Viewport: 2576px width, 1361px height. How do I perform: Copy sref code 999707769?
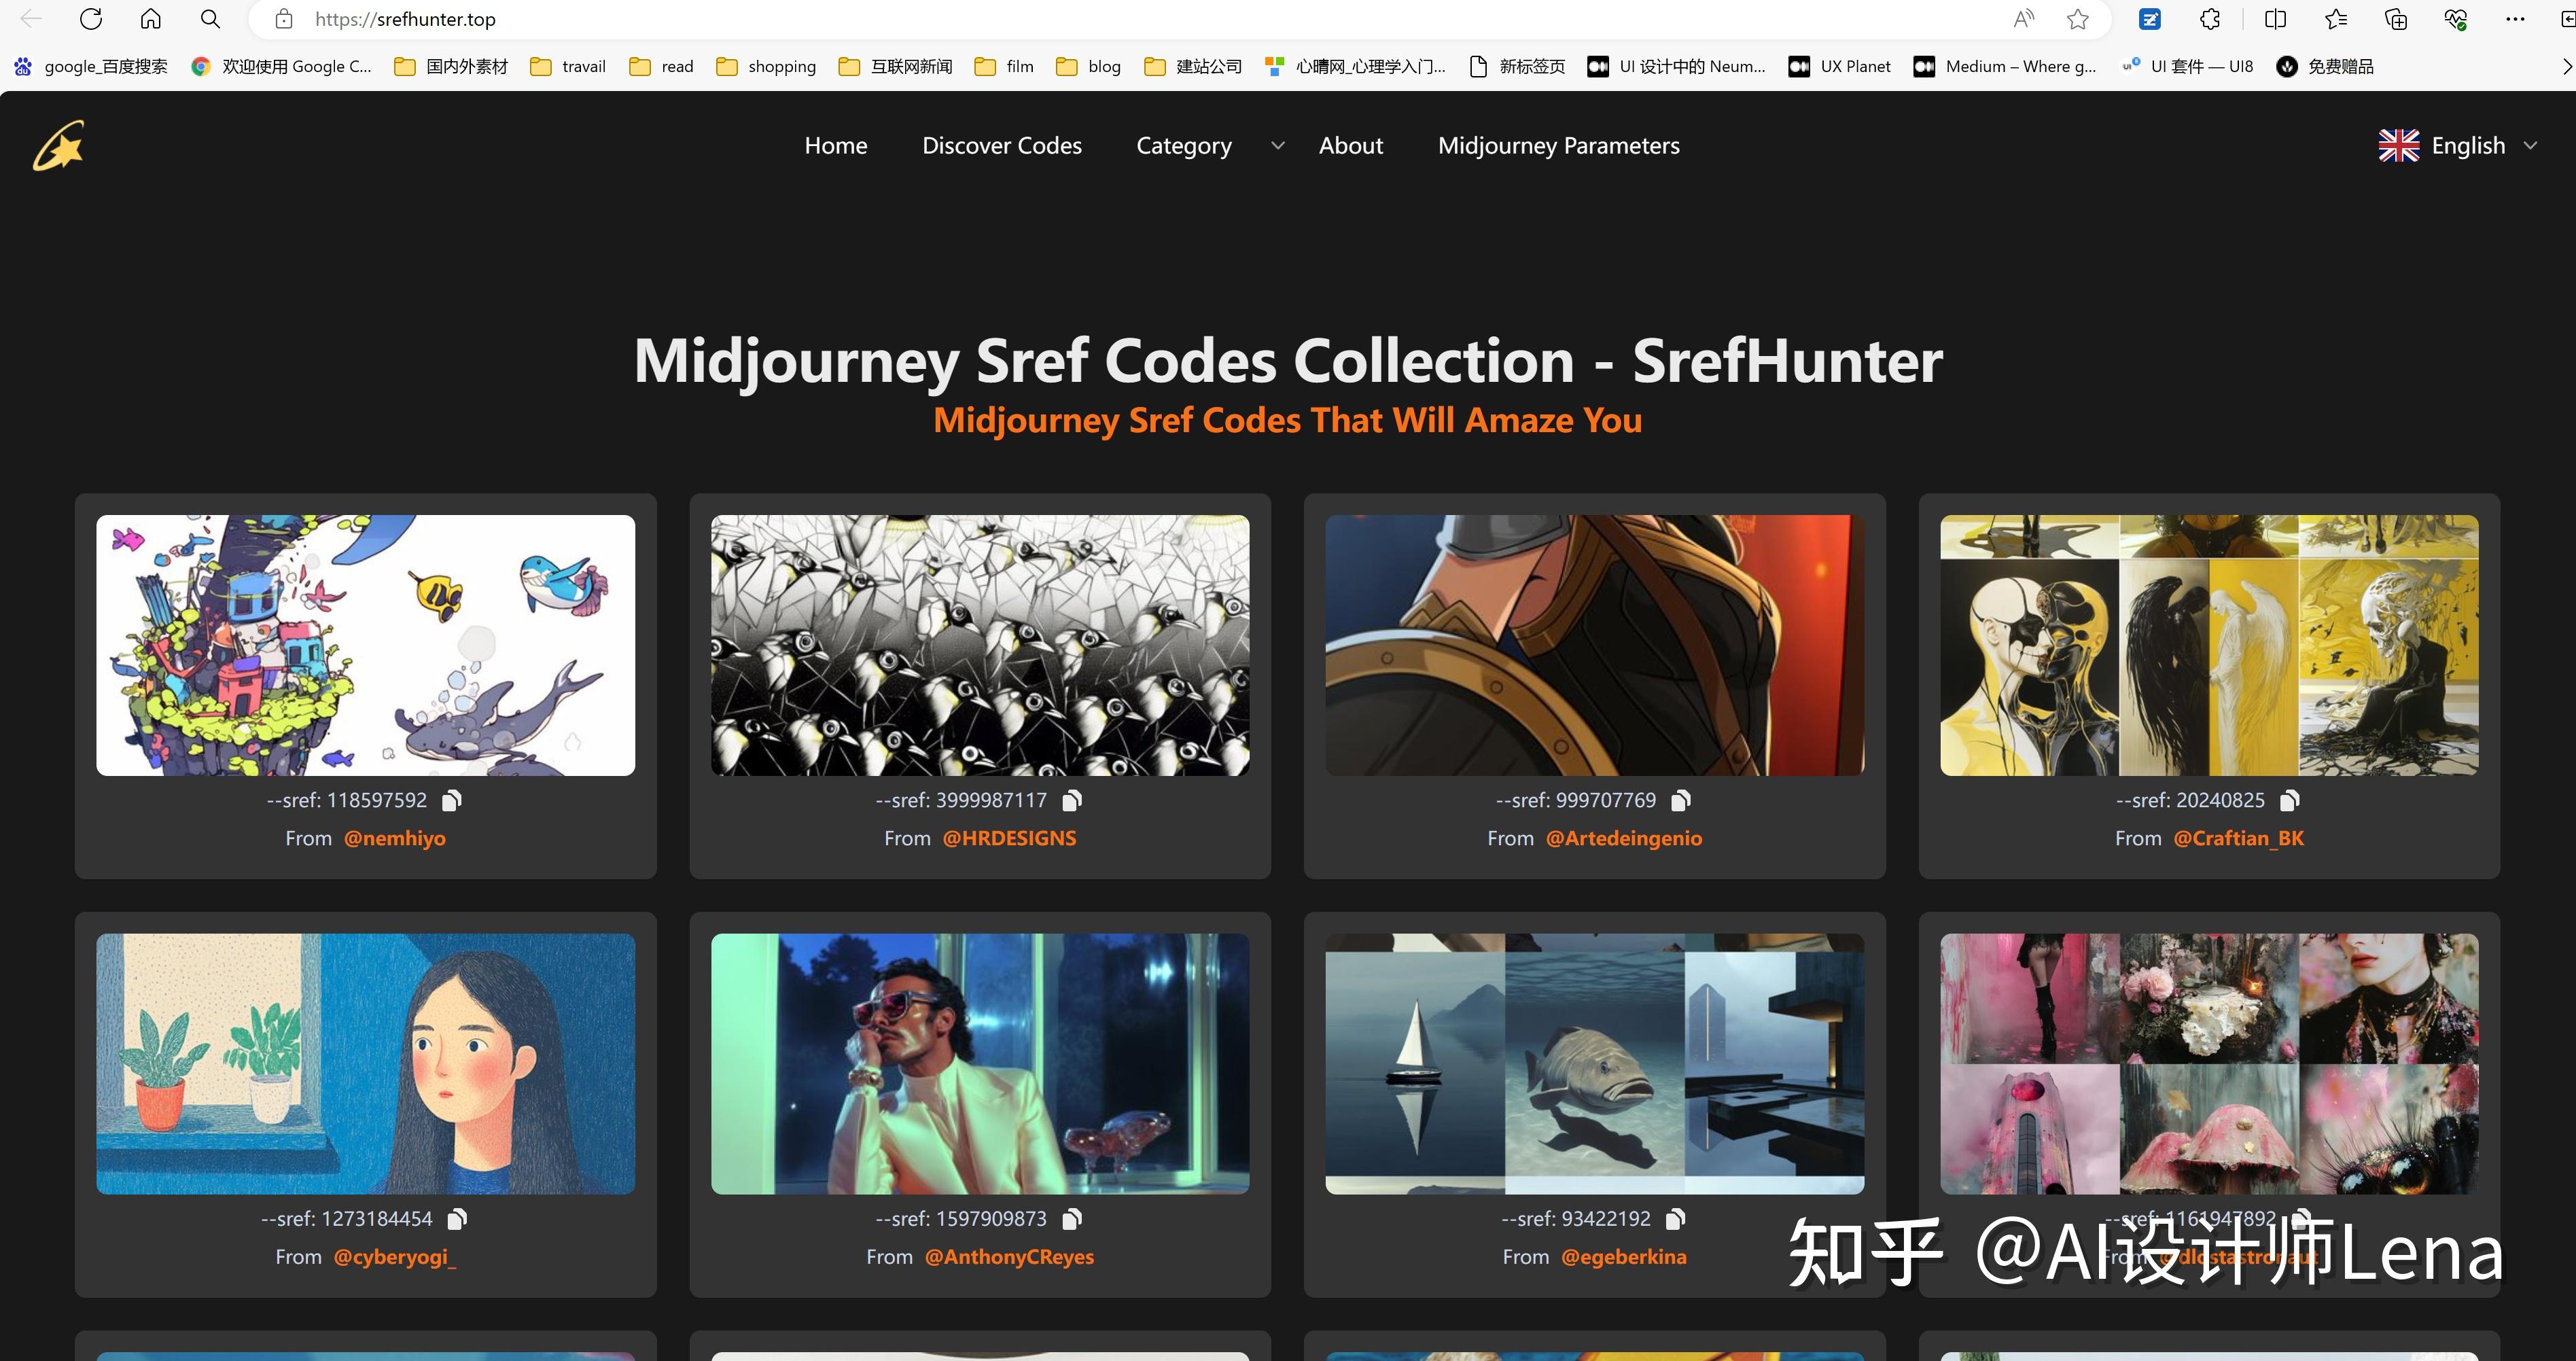pos(1681,800)
